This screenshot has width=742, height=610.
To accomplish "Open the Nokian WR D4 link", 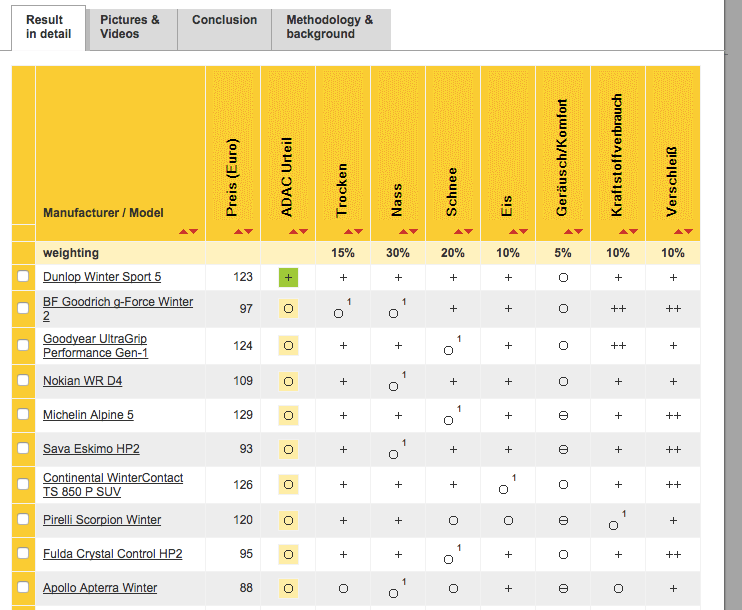I will [82, 381].
